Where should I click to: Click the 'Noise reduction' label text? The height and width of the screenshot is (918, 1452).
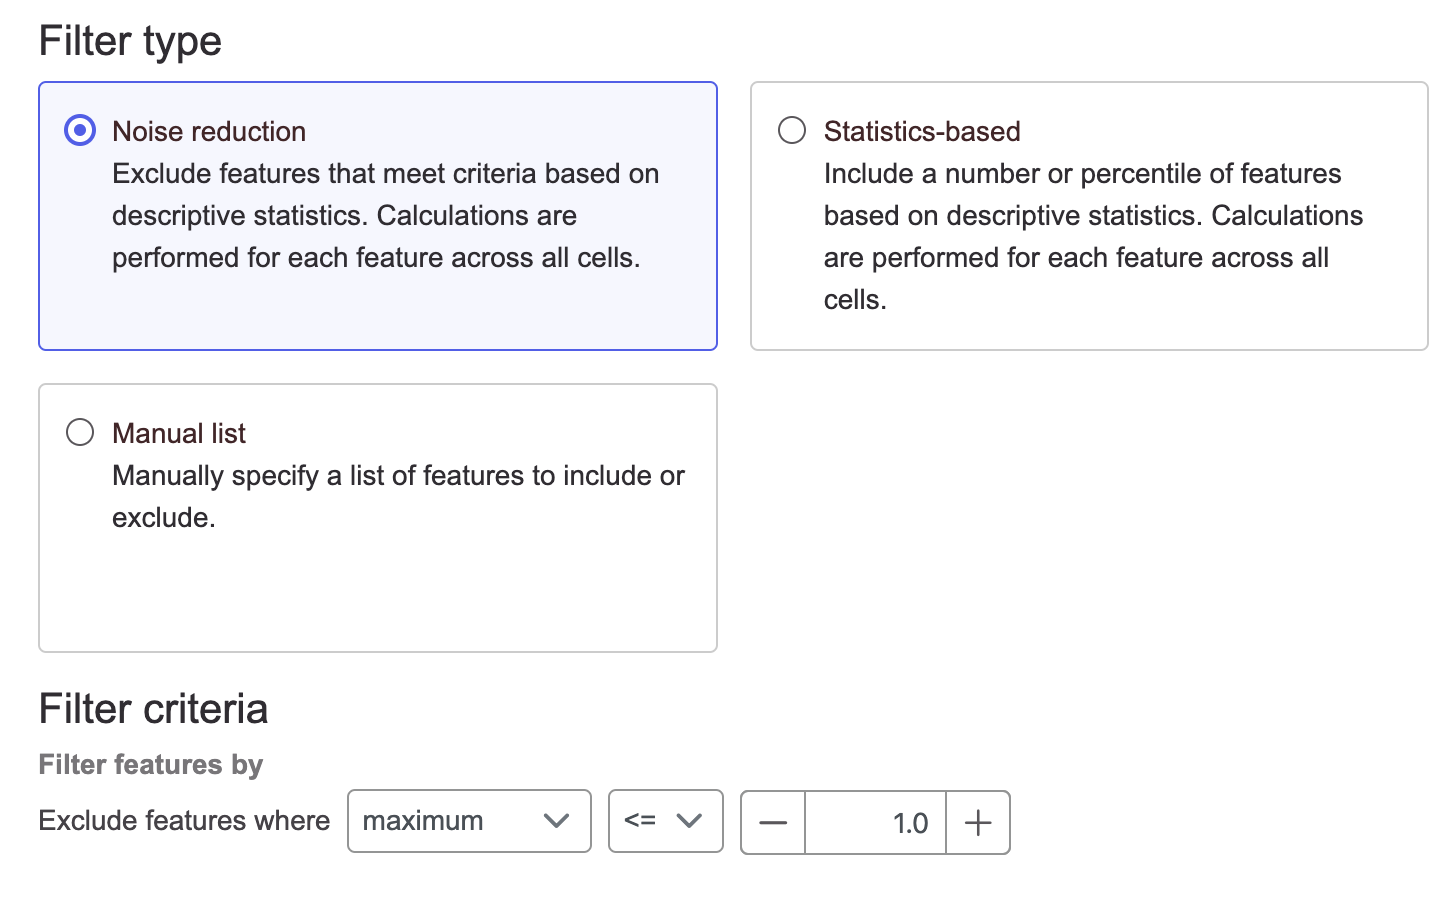pyautogui.click(x=209, y=131)
